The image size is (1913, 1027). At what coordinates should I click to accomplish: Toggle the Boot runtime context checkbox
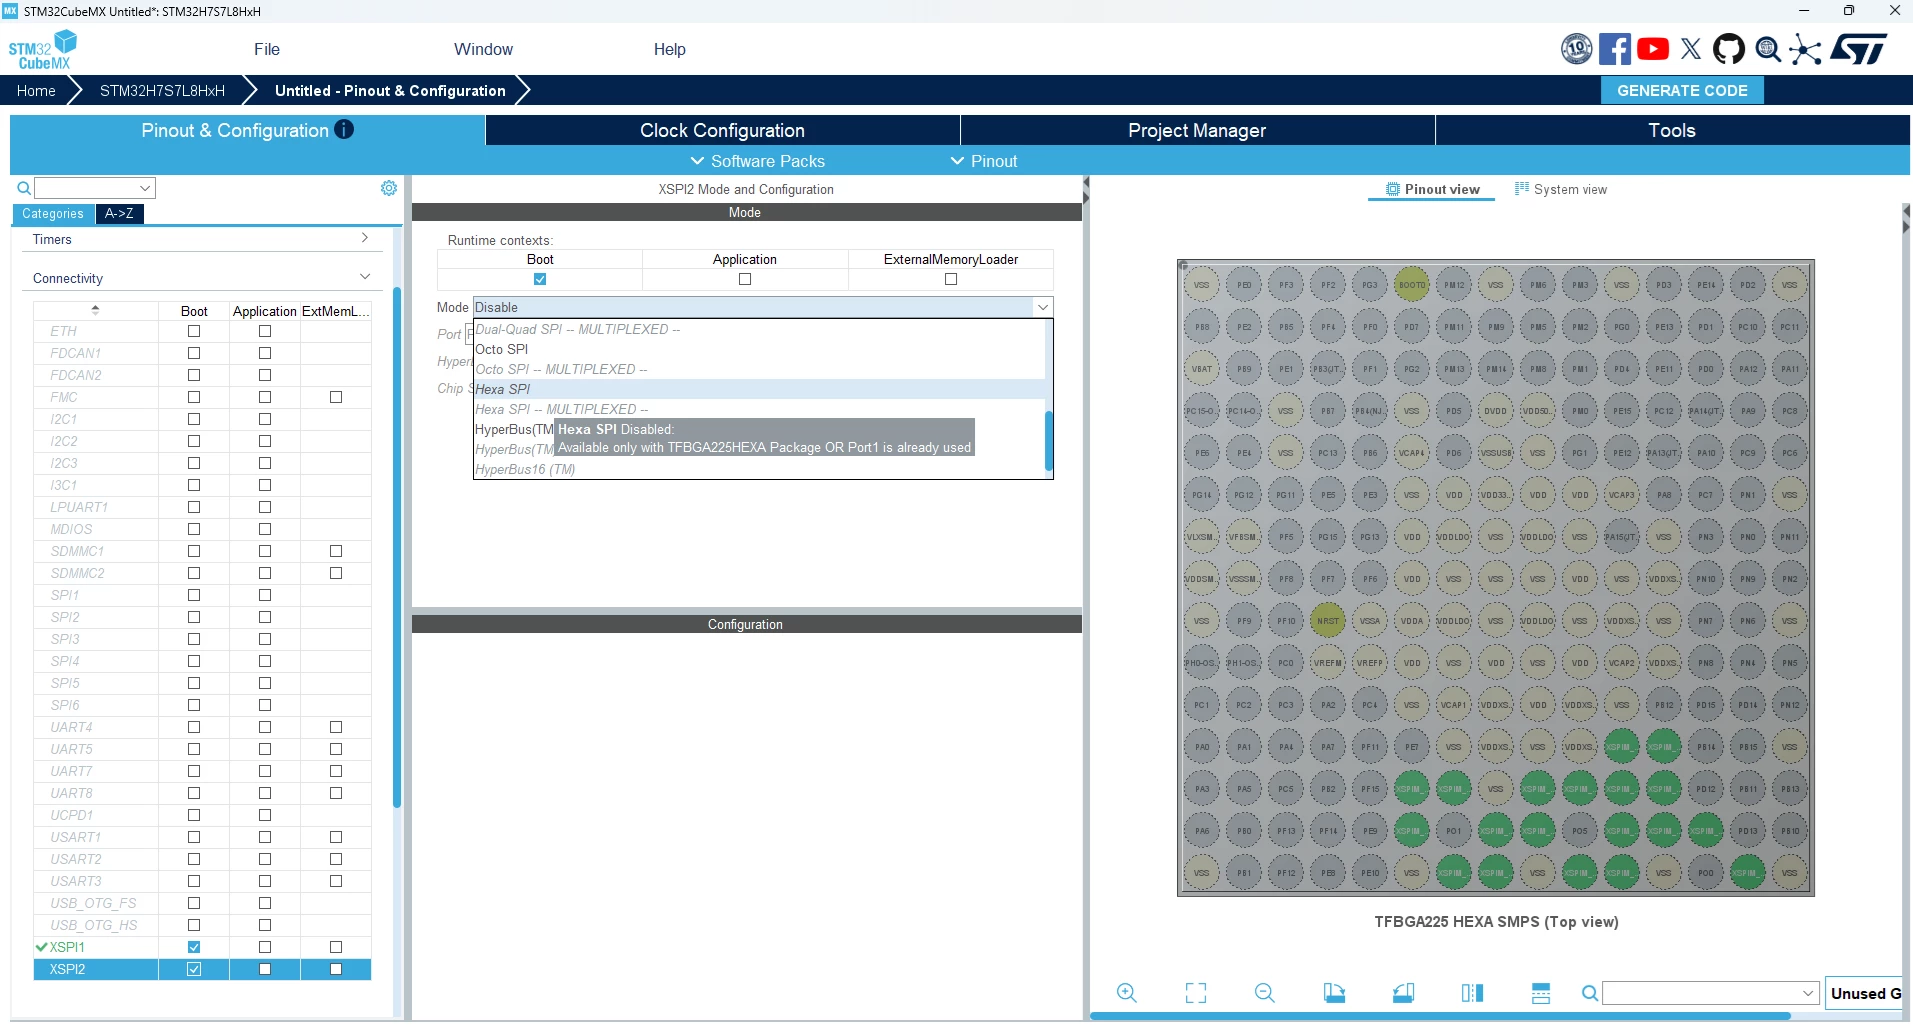pyautogui.click(x=540, y=280)
